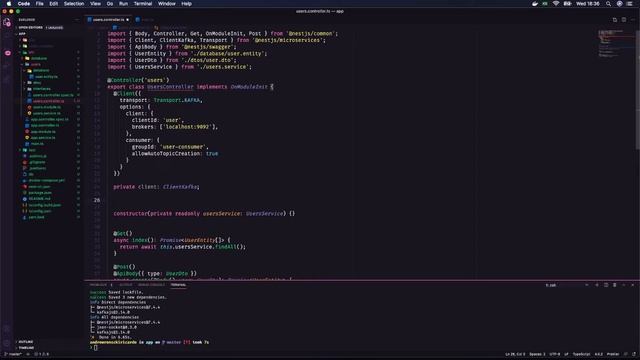The height and width of the screenshot is (360, 640).
Task: Select the TERMINAL panel tab
Action: click(x=178, y=285)
